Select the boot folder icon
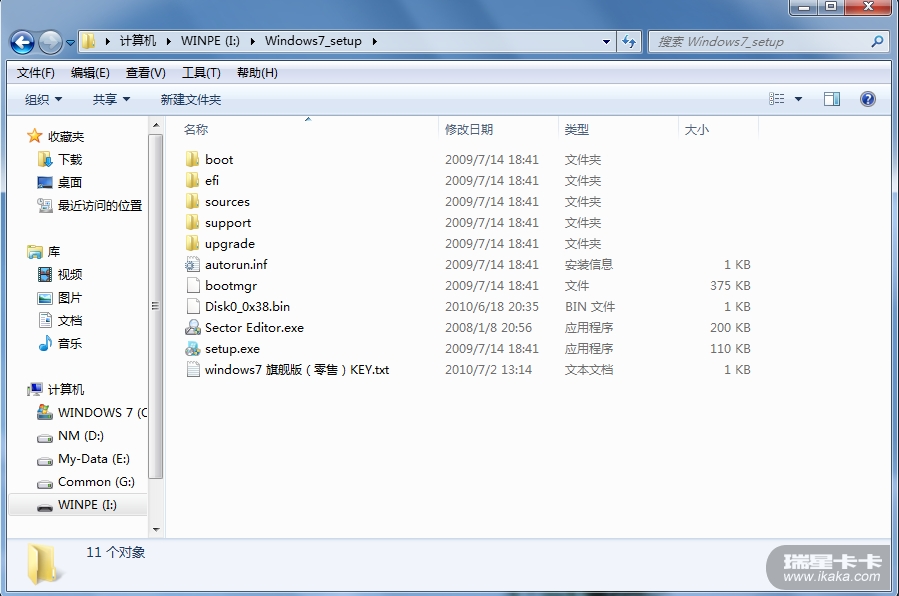This screenshot has height=596, width=899. [193, 159]
